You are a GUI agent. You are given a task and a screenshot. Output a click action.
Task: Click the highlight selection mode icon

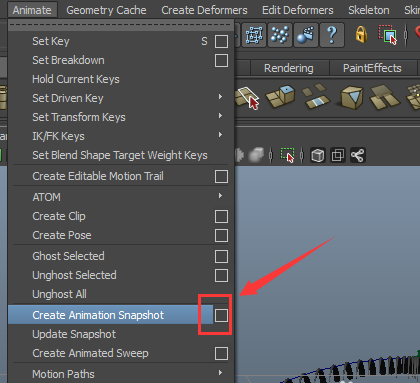point(388,35)
